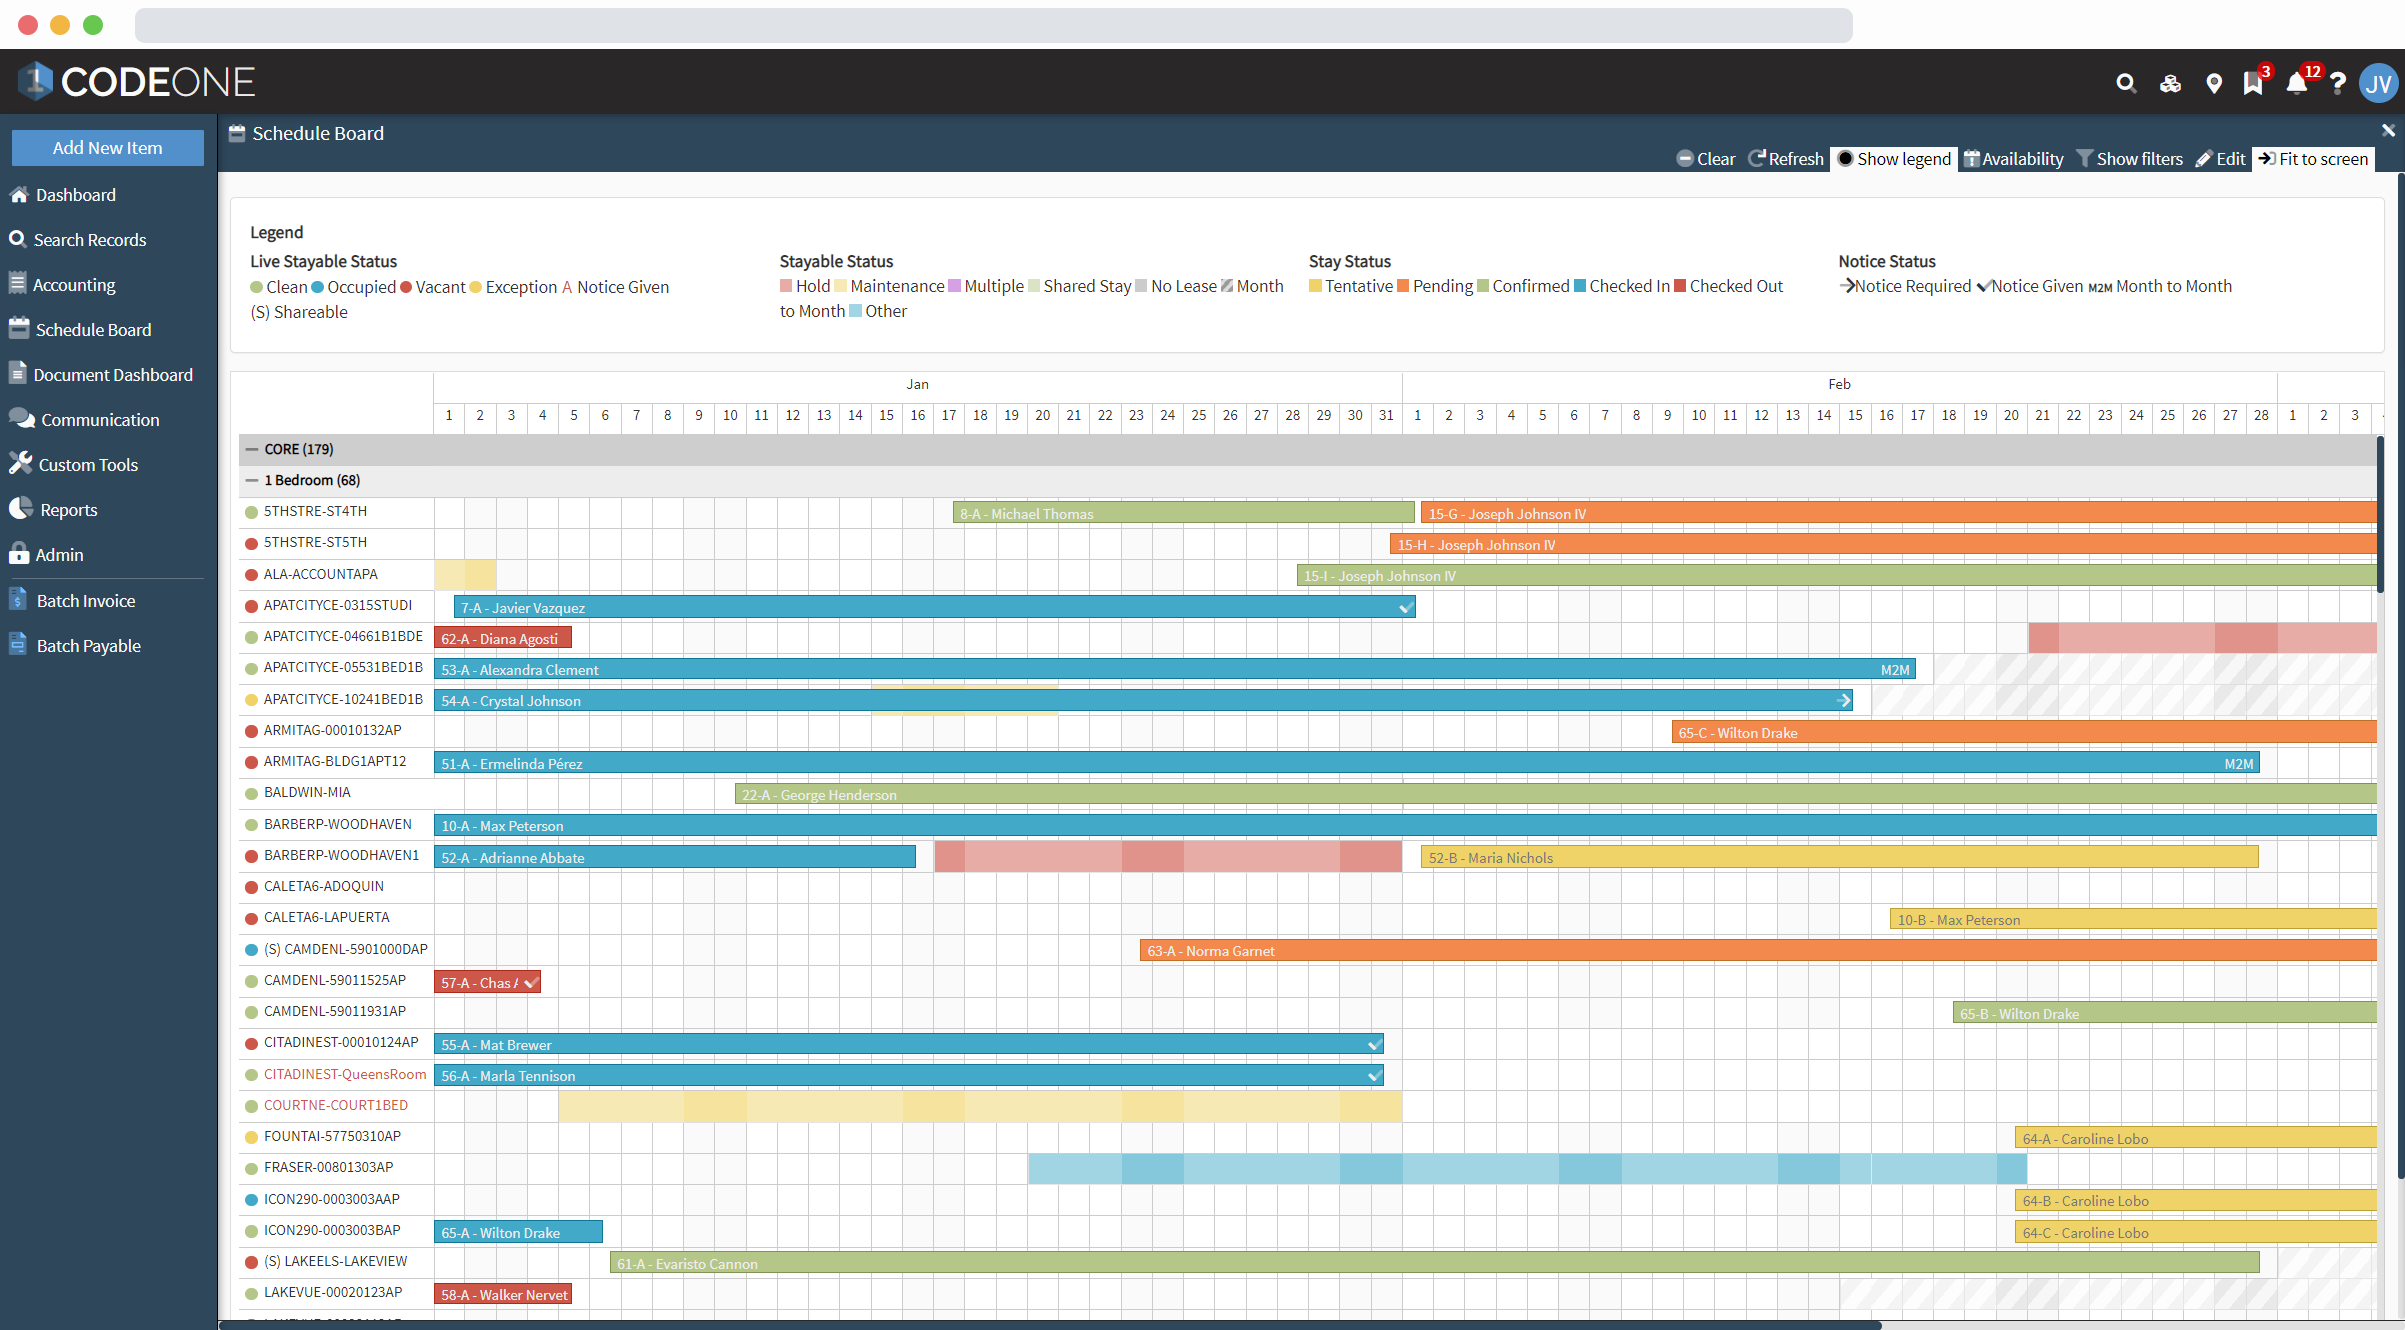The height and width of the screenshot is (1330, 2405).
Task: Click the horizontal scrollbar at the bottom
Action: 1050,1325
